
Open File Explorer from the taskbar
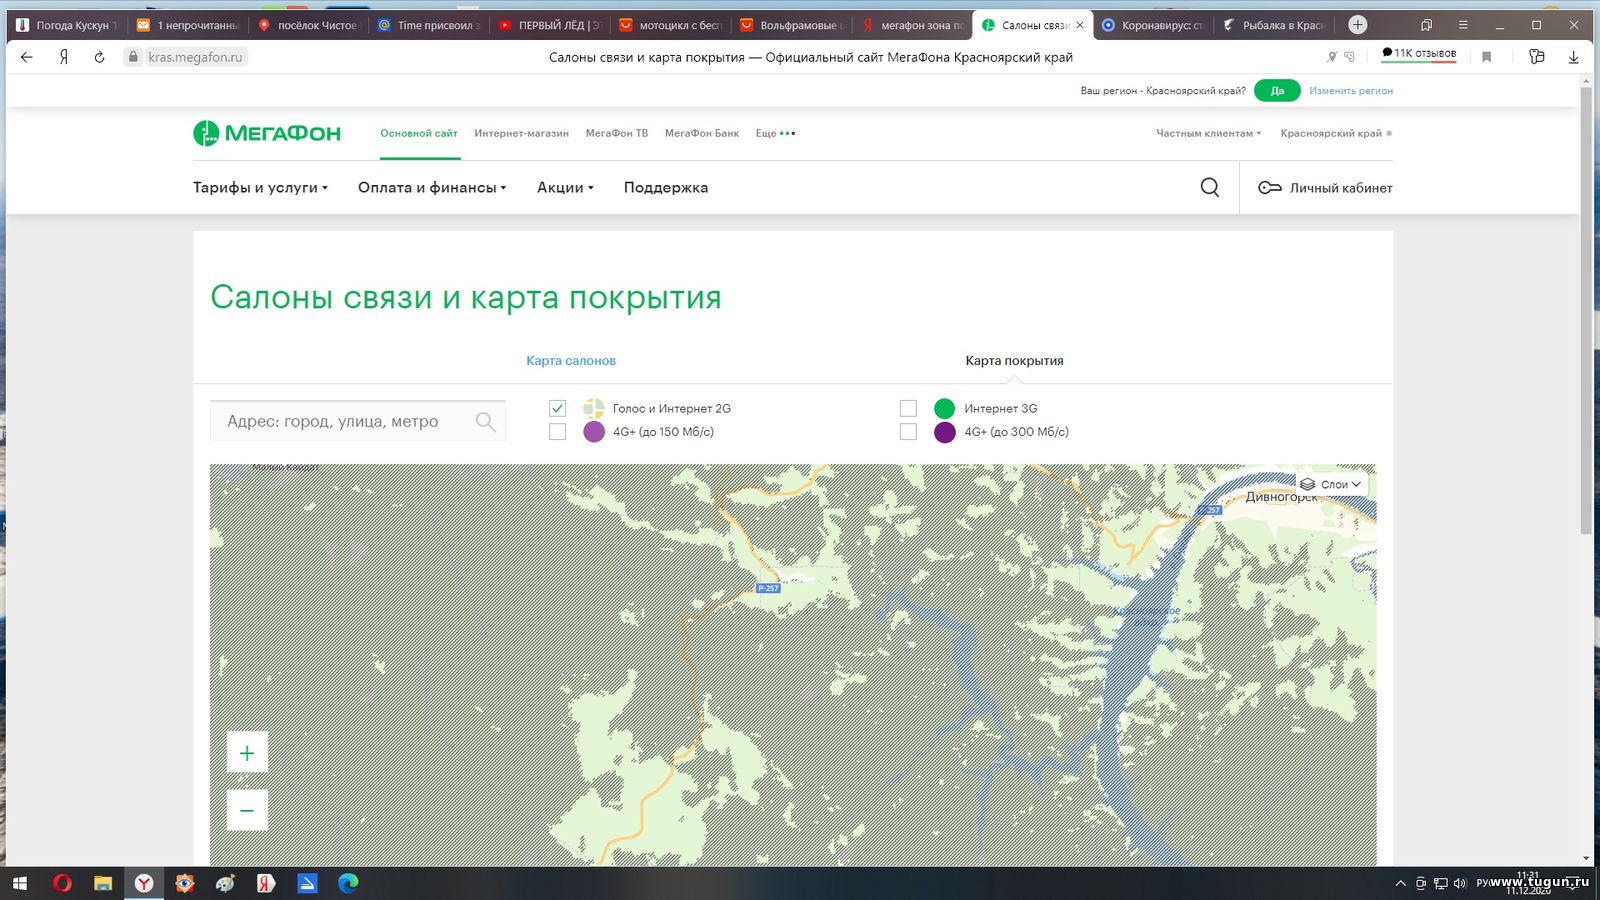click(103, 883)
